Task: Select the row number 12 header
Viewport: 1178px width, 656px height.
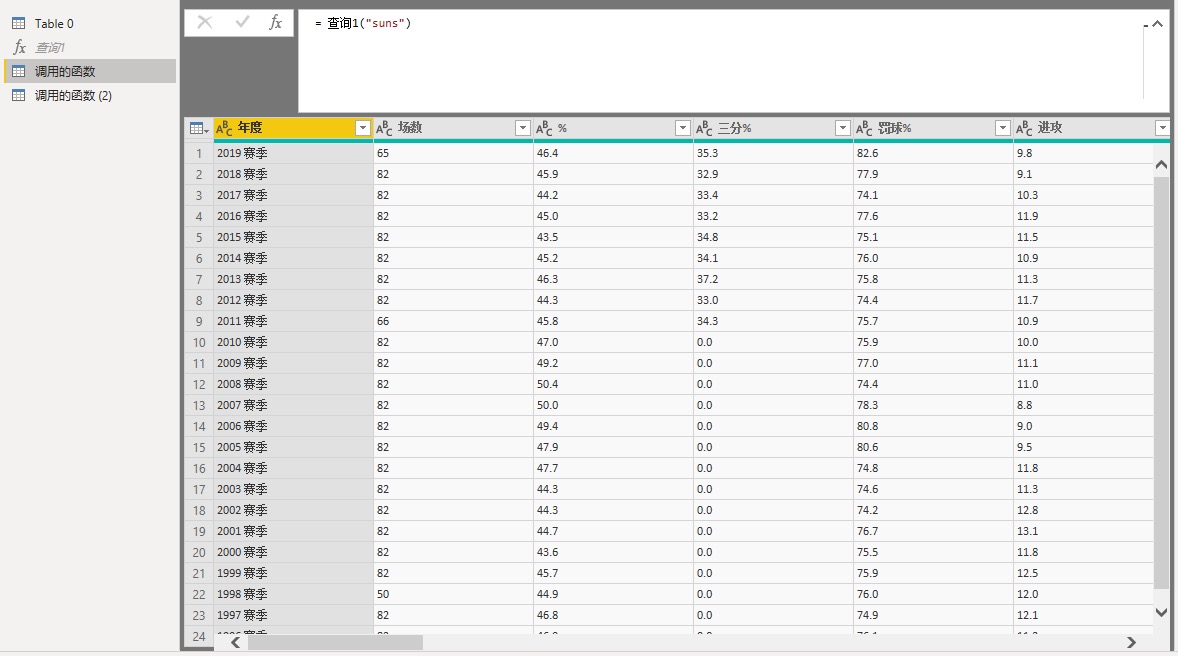Action: point(199,385)
